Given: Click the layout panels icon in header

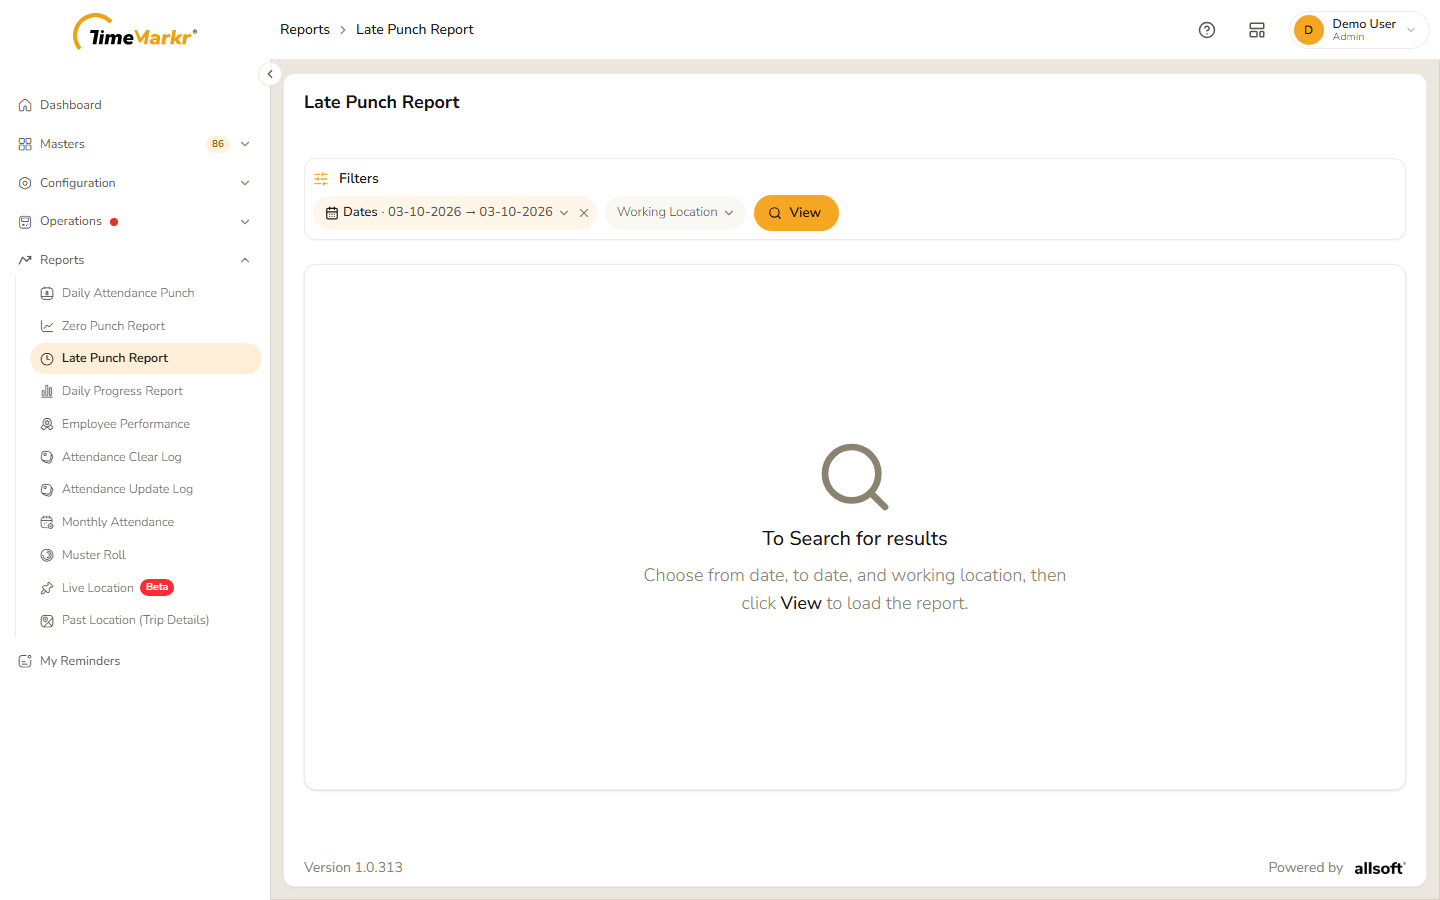Looking at the screenshot, I should [1257, 30].
